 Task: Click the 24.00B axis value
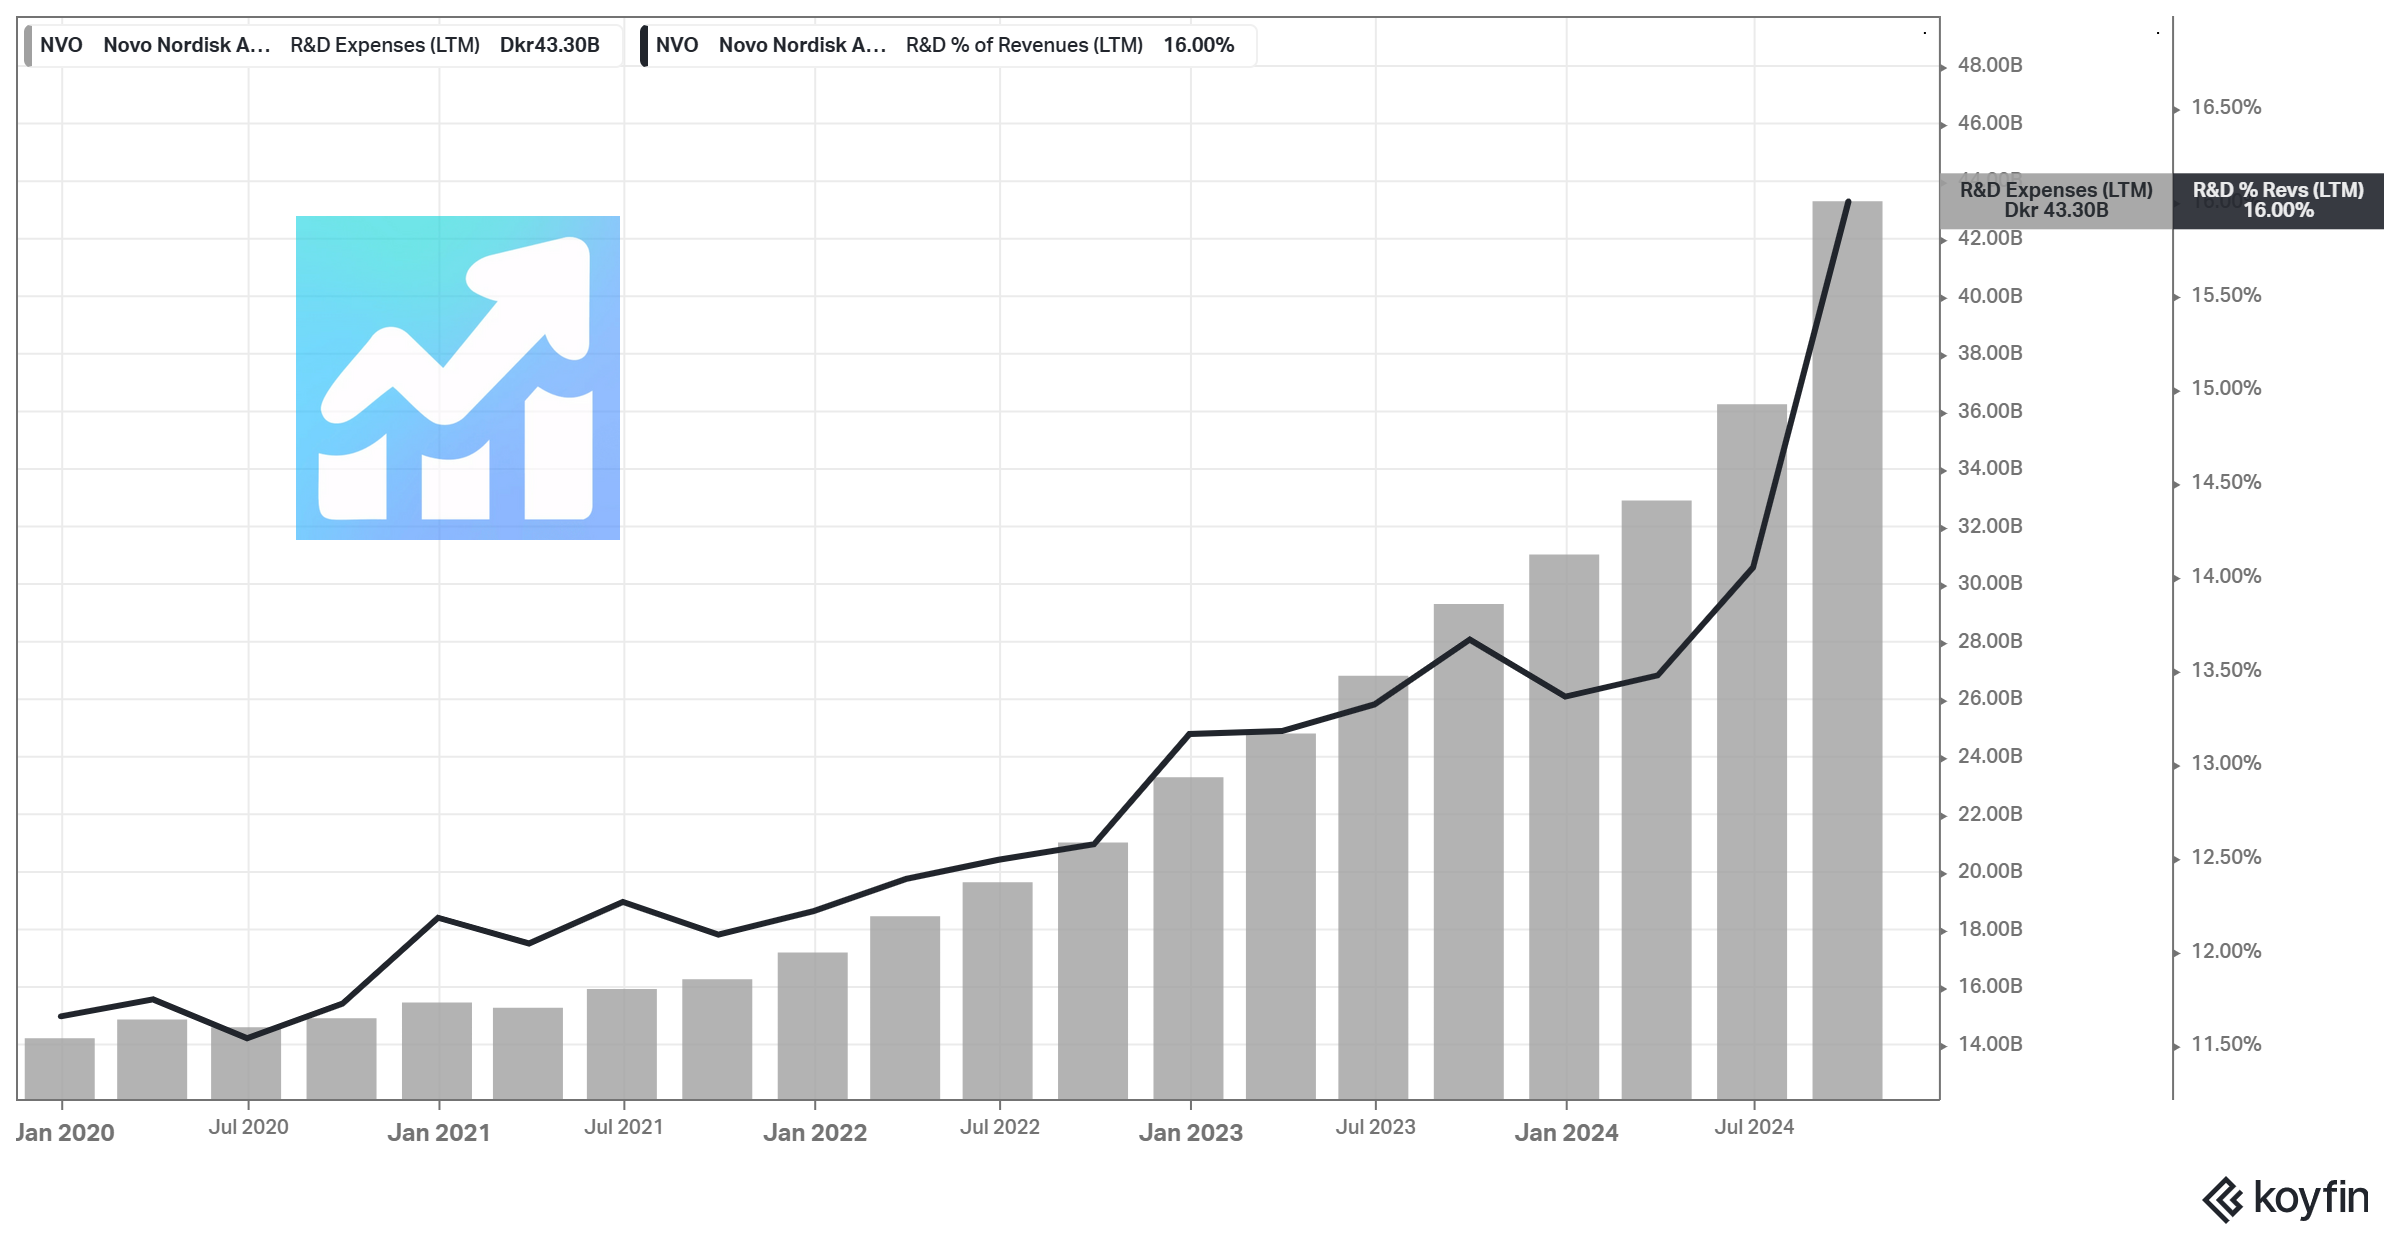click(1990, 756)
